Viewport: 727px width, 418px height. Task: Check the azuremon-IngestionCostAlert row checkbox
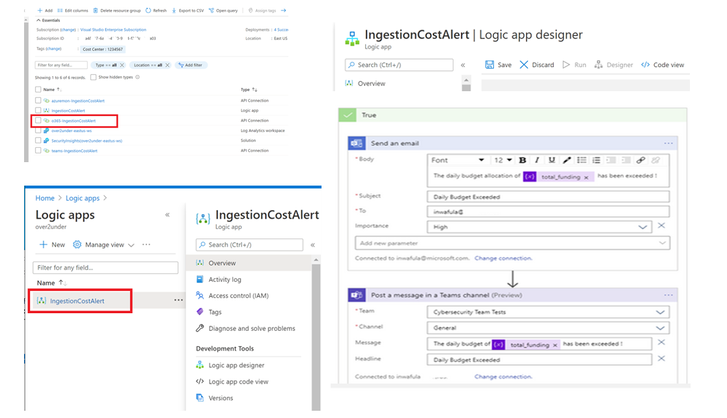click(38, 100)
